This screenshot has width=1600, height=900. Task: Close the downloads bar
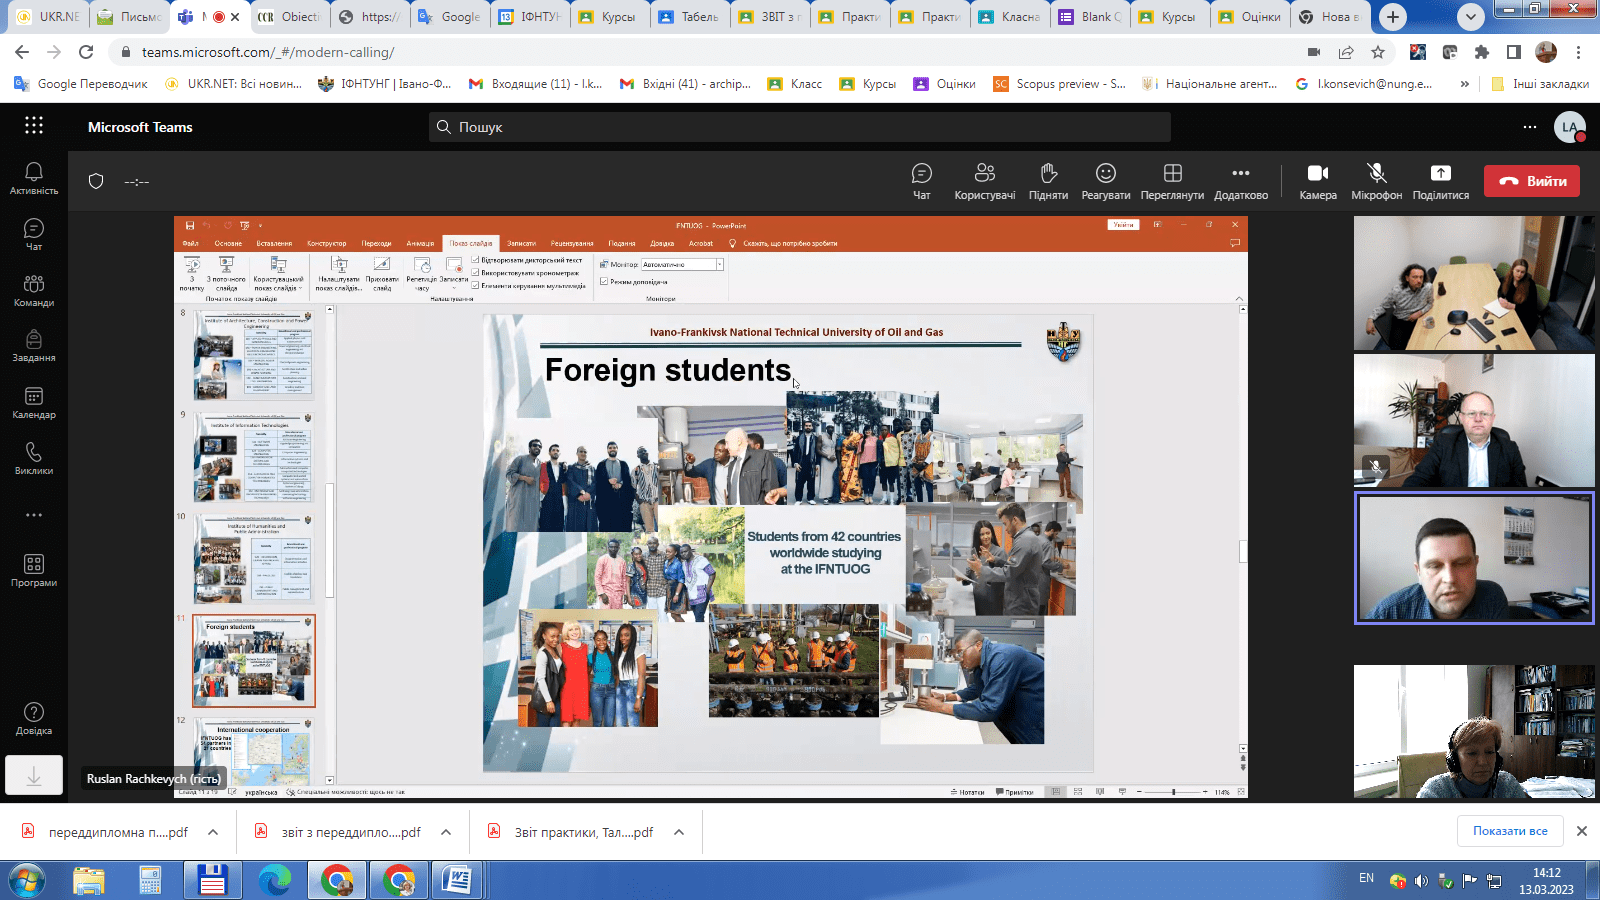[1582, 831]
